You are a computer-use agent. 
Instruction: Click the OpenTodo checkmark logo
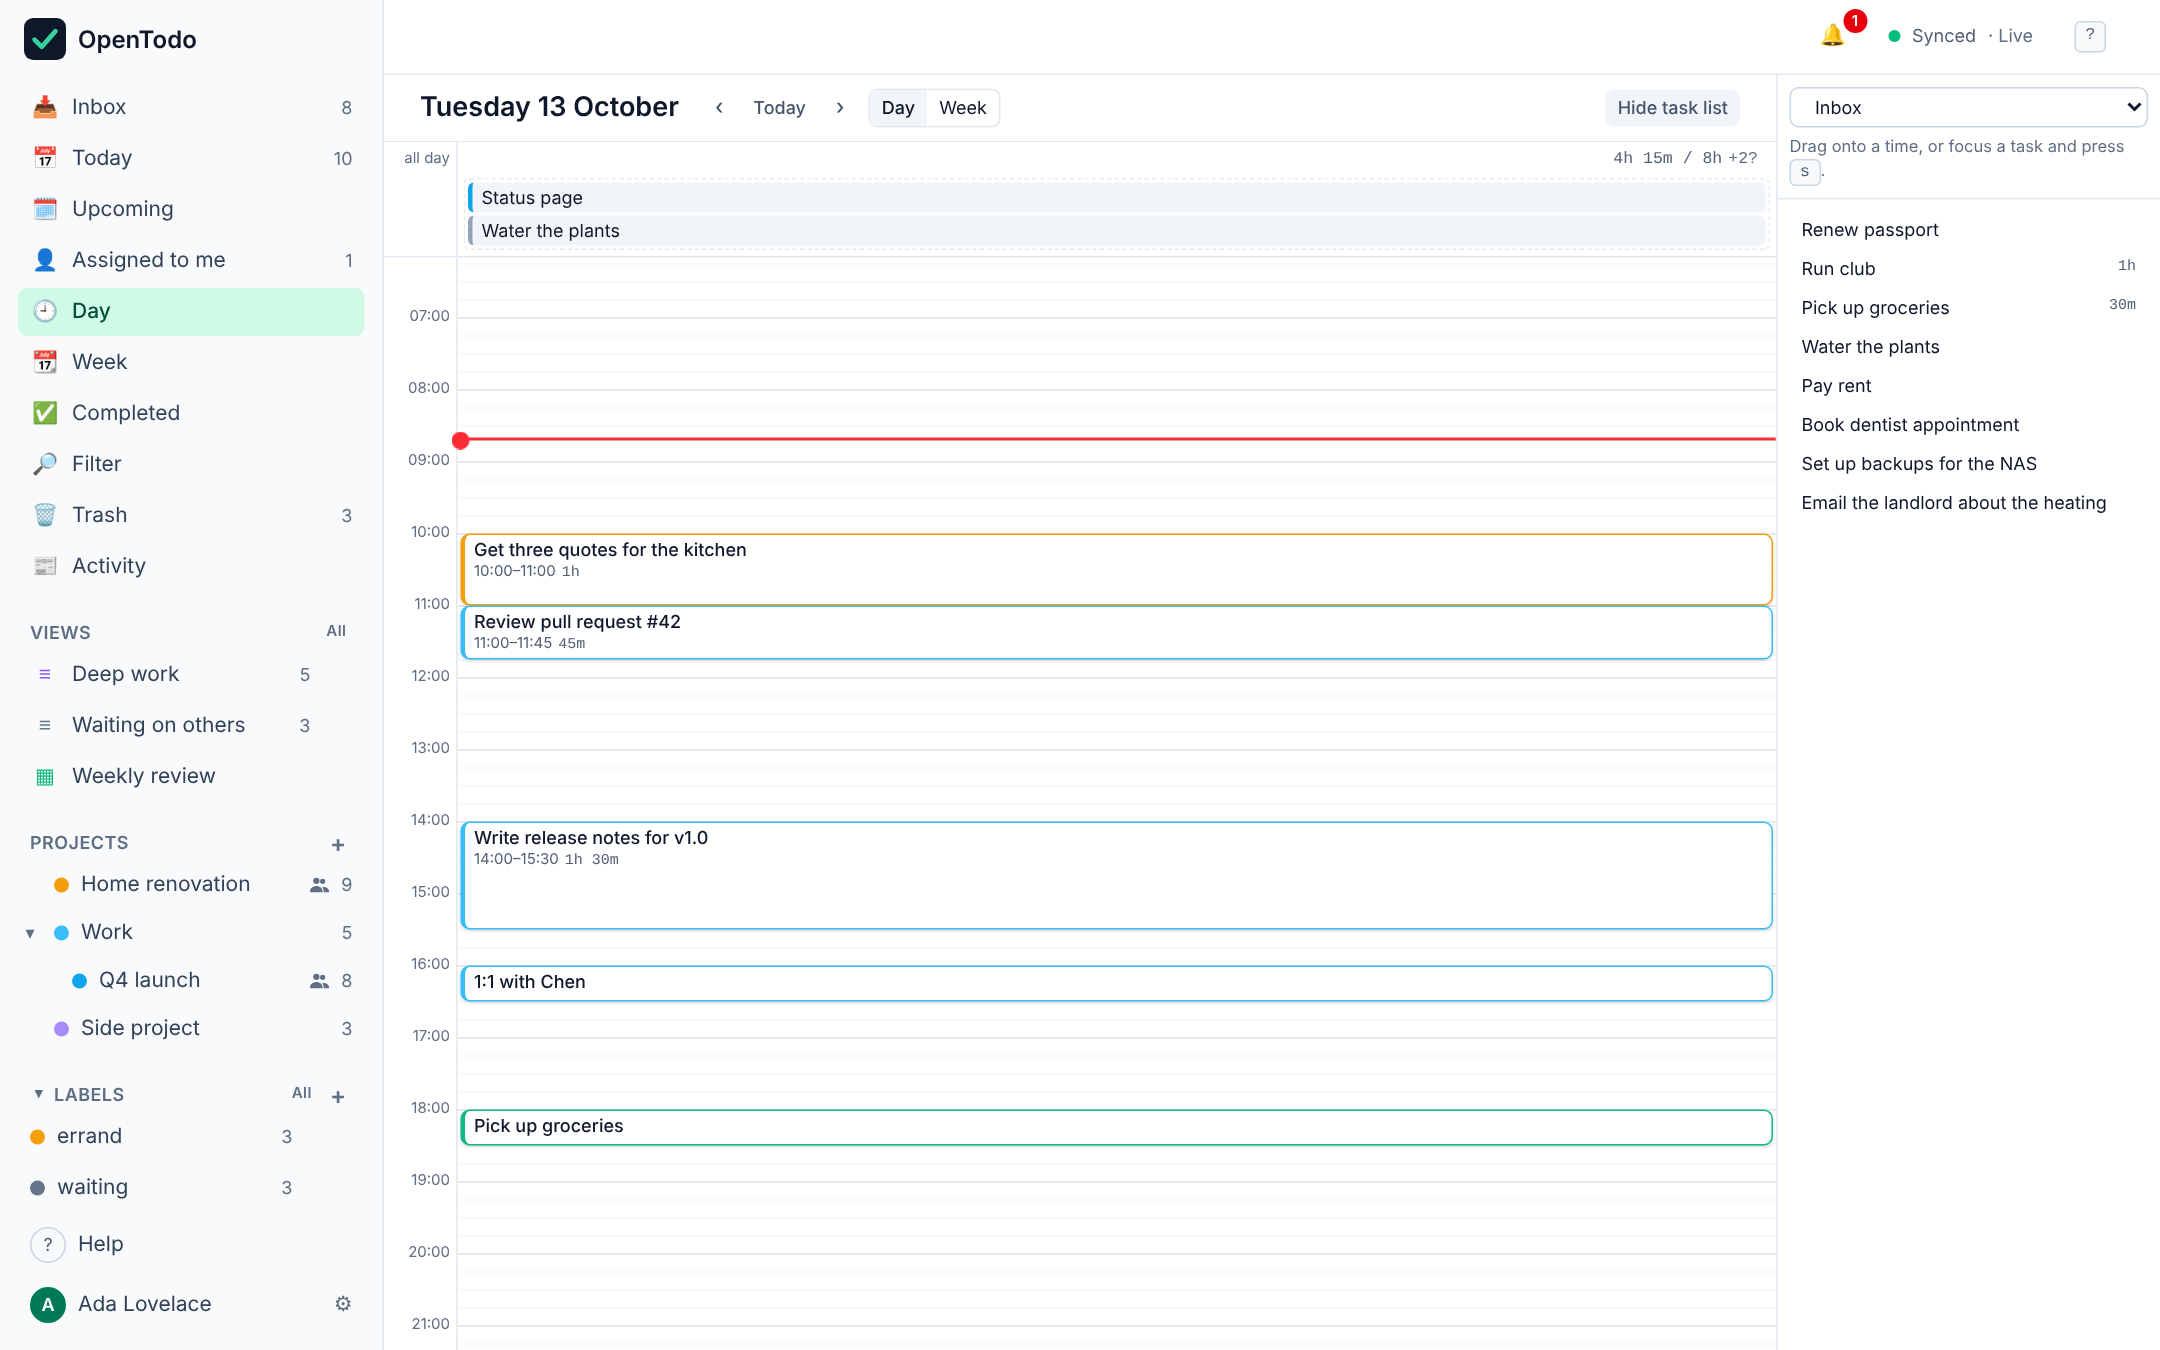coord(45,39)
